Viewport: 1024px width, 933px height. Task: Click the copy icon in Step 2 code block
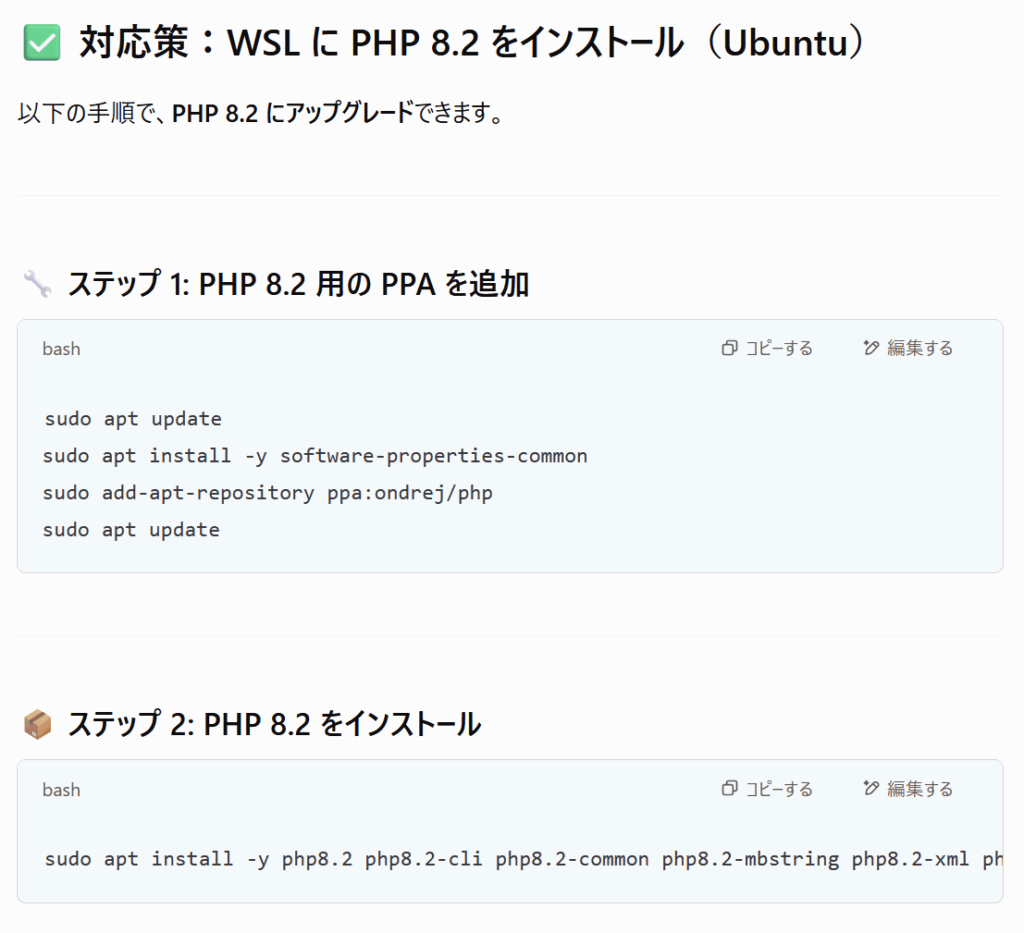(729, 789)
